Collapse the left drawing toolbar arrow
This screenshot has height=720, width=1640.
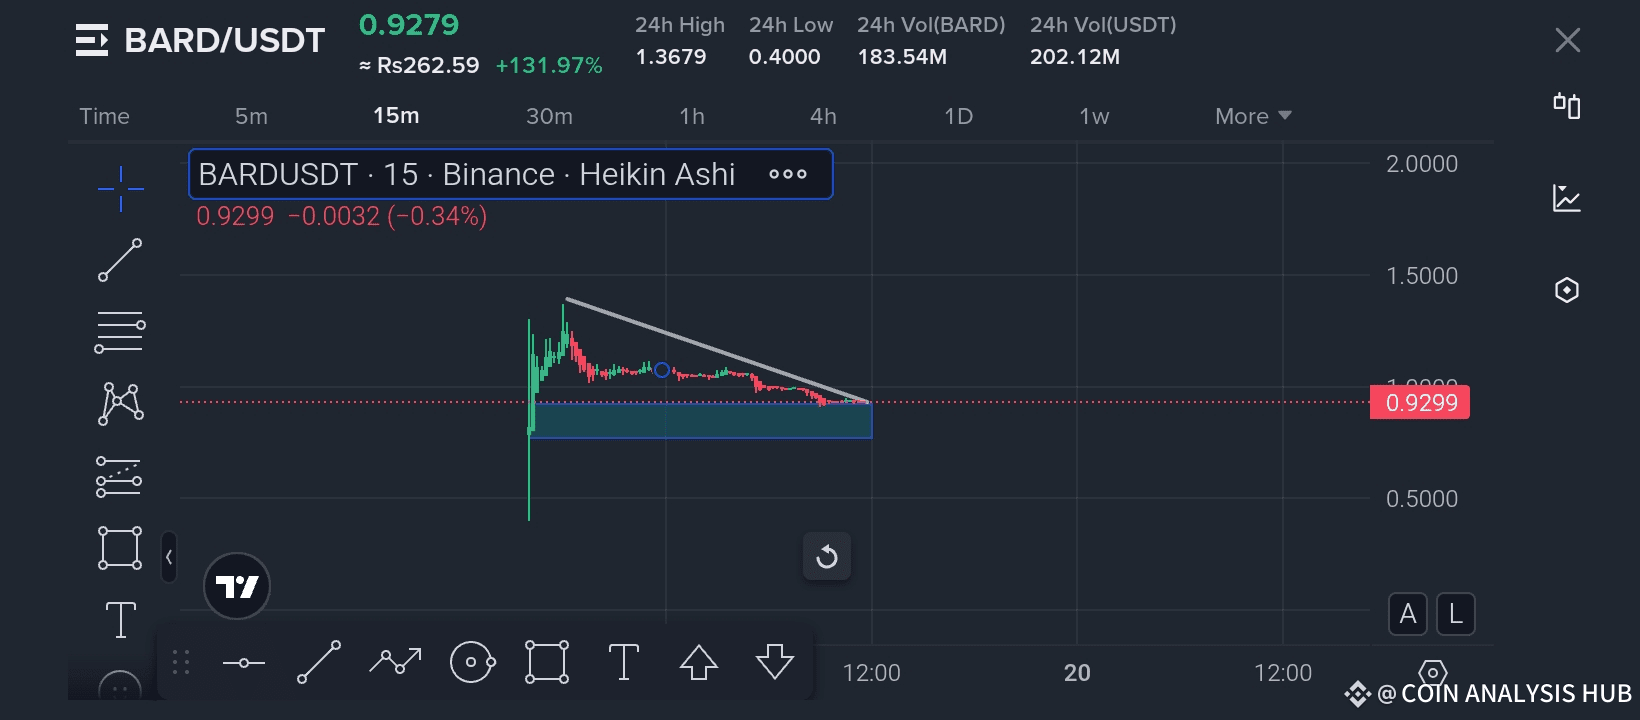click(x=169, y=557)
